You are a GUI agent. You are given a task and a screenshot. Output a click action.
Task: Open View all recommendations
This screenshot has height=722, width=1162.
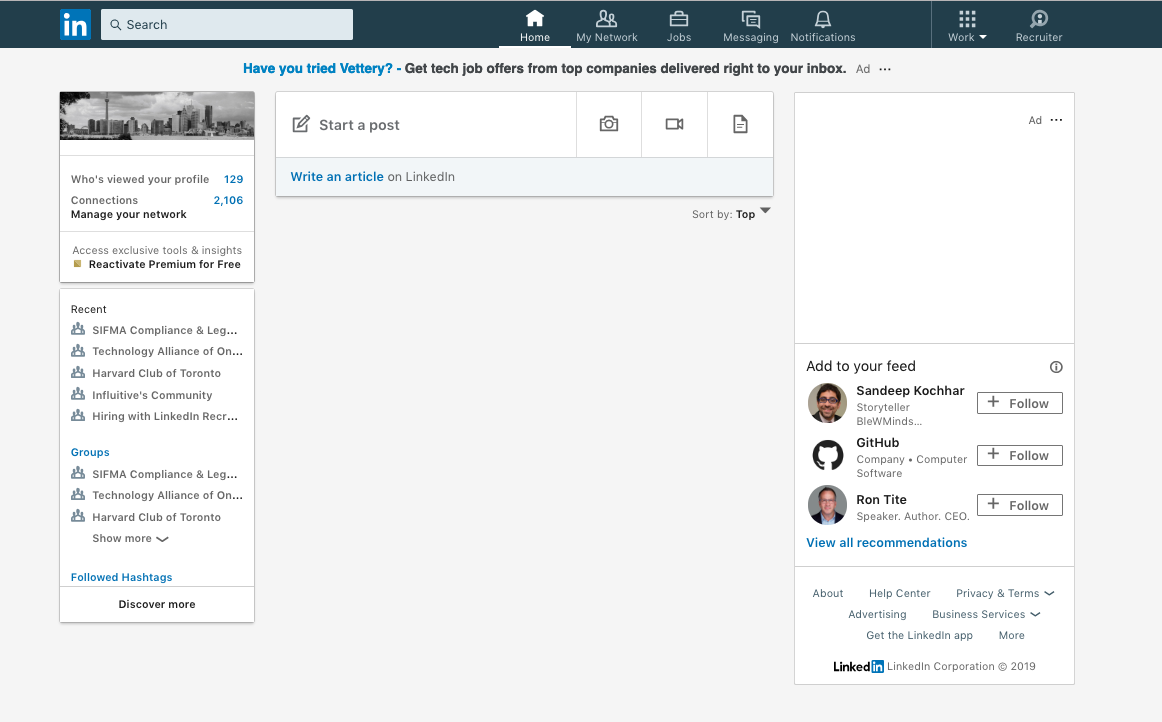(886, 542)
